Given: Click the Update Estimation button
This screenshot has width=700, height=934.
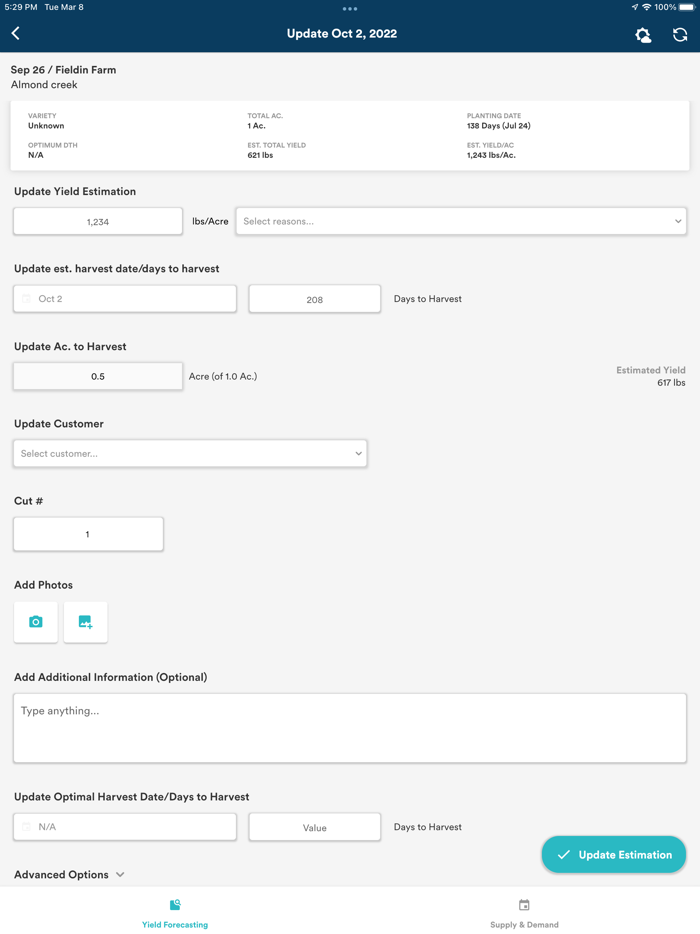Looking at the screenshot, I should click(x=614, y=854).
